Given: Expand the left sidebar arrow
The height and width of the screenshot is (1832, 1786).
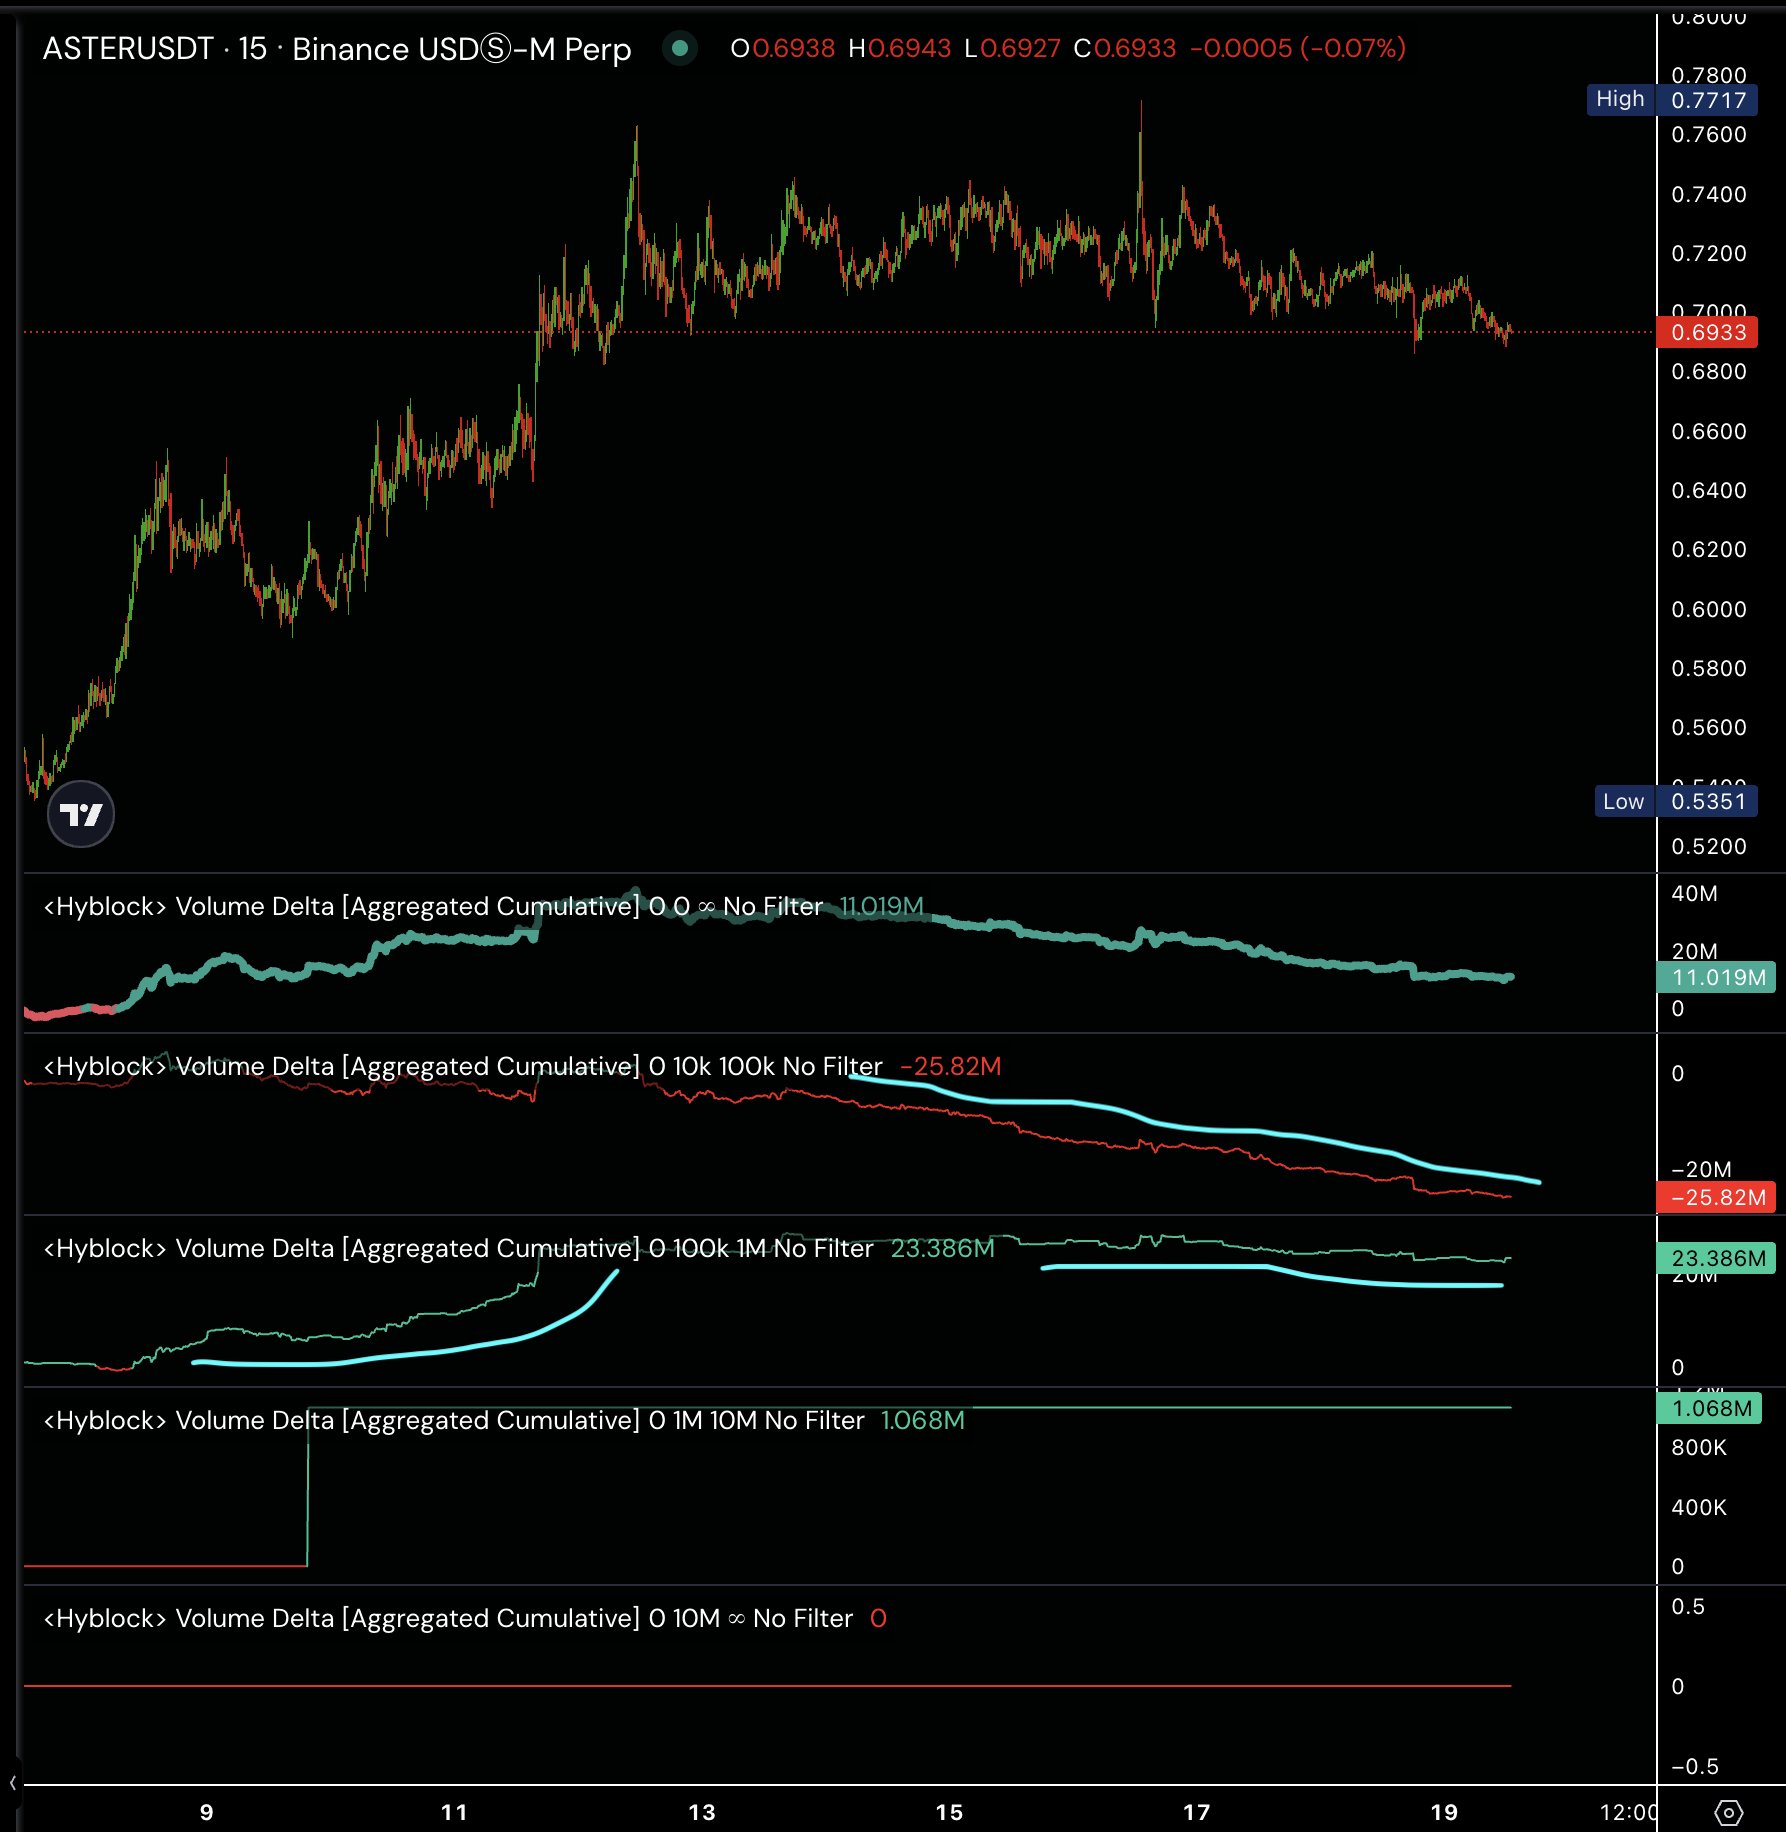Looking at the screenshot, I should coord(12,1782).
